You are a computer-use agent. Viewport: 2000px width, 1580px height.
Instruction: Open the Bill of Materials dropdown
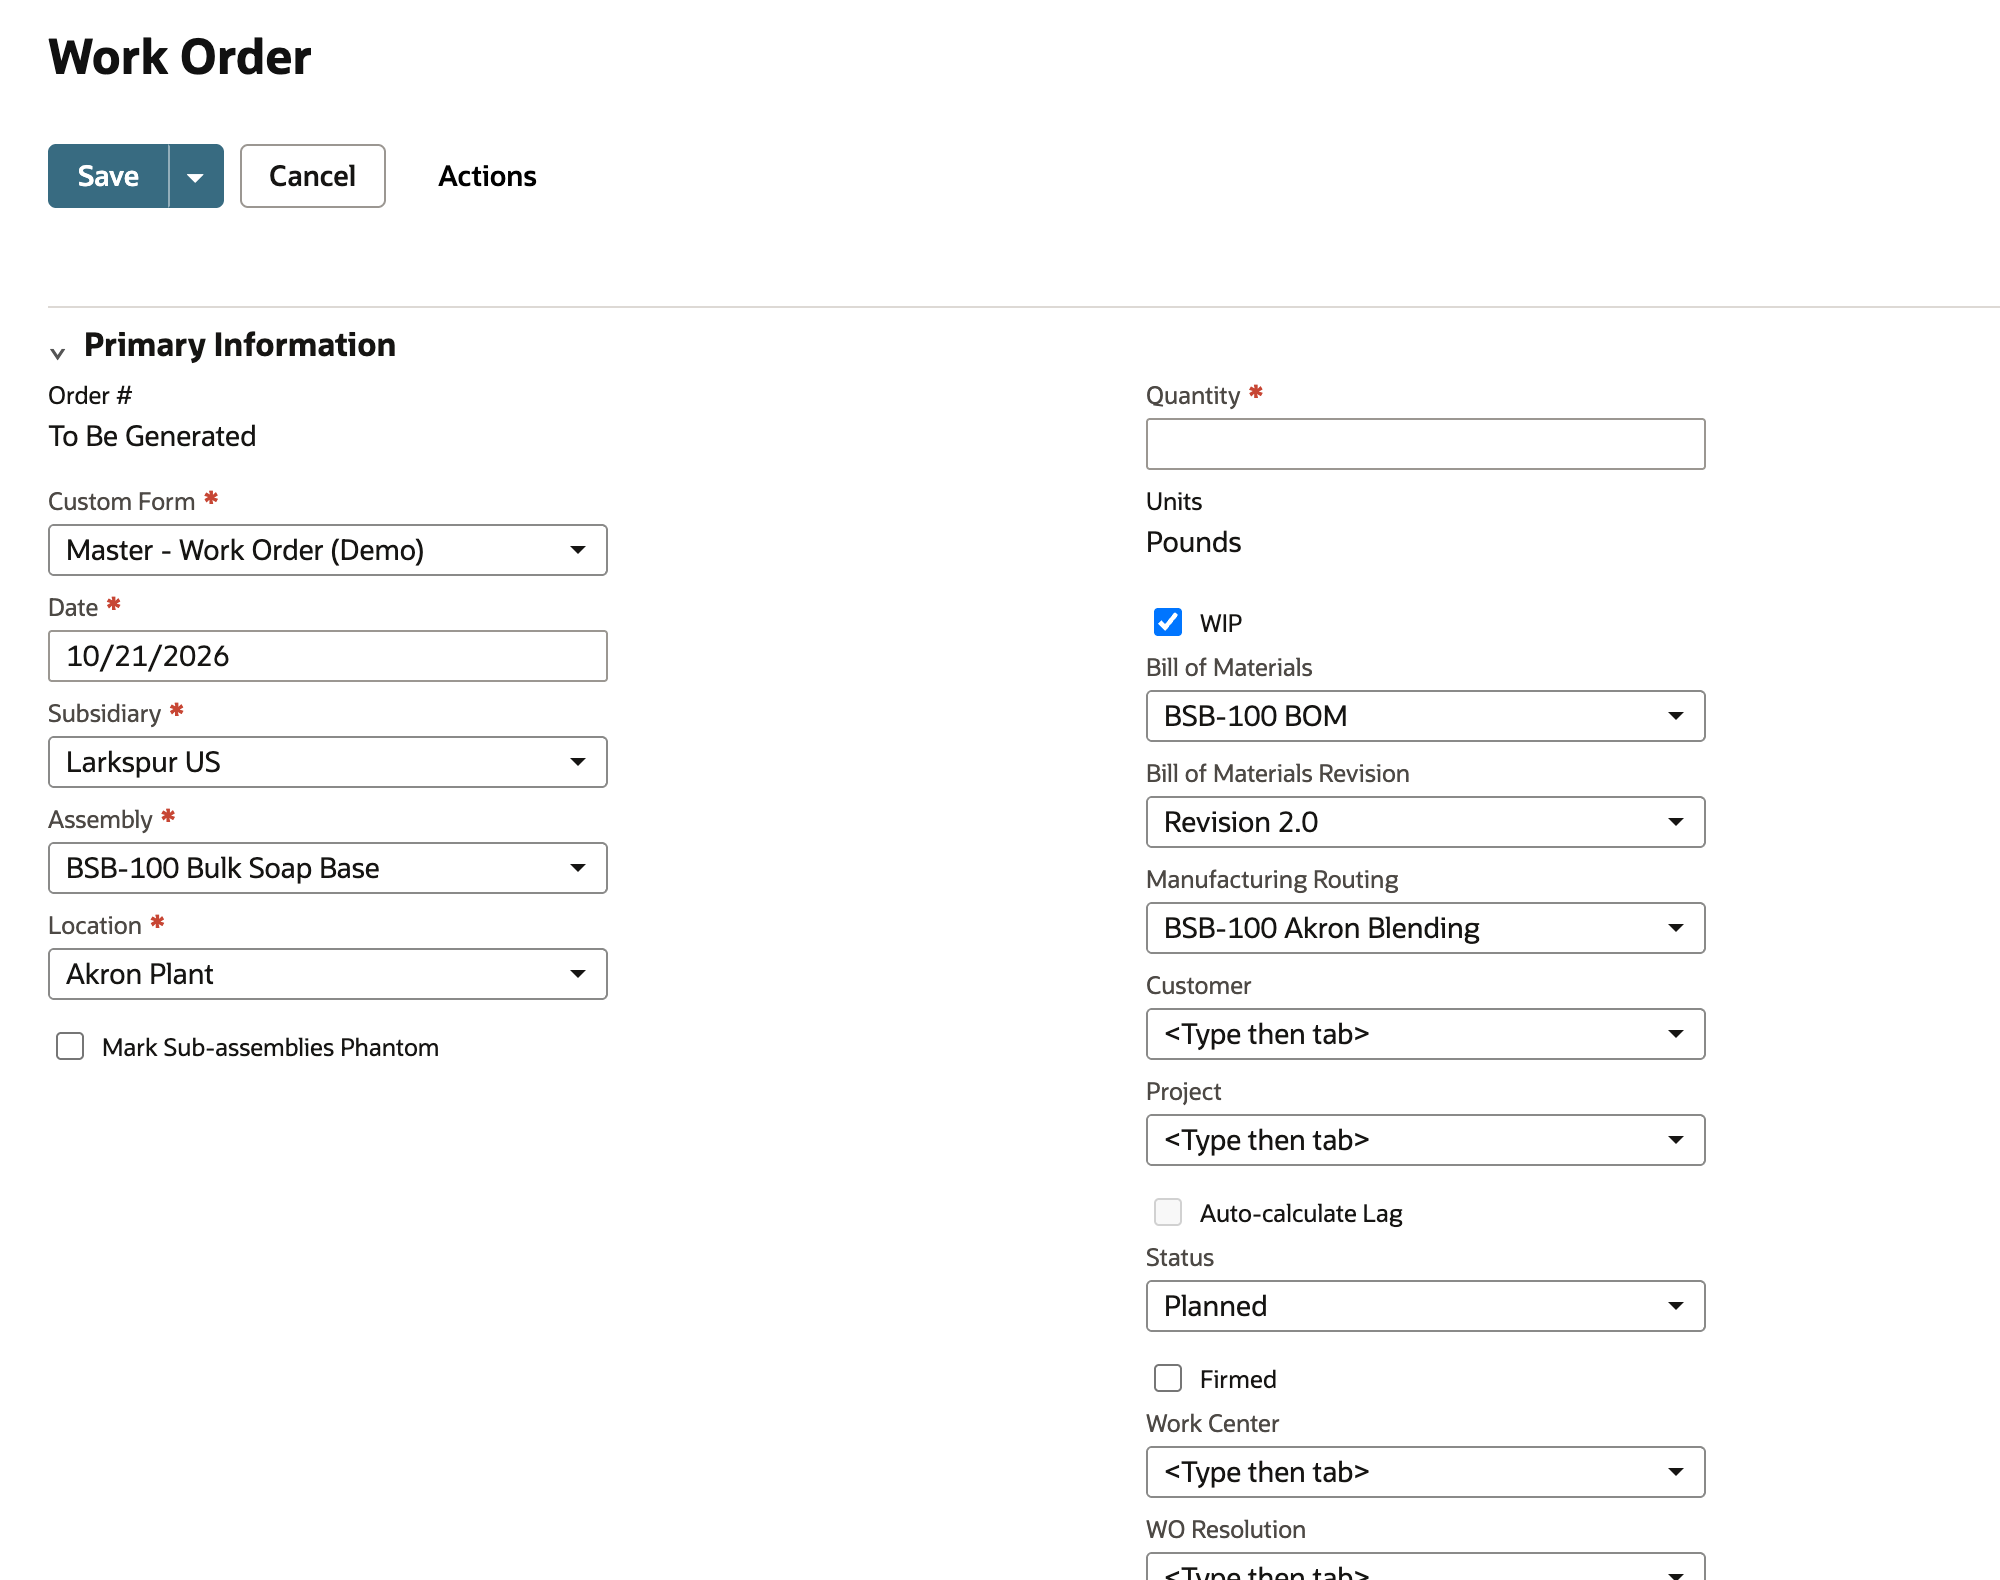(1425, 716)
